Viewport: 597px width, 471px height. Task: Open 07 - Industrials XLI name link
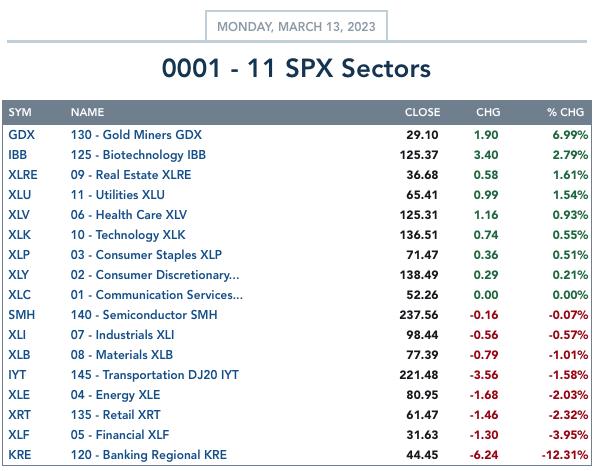coord(122,335)
